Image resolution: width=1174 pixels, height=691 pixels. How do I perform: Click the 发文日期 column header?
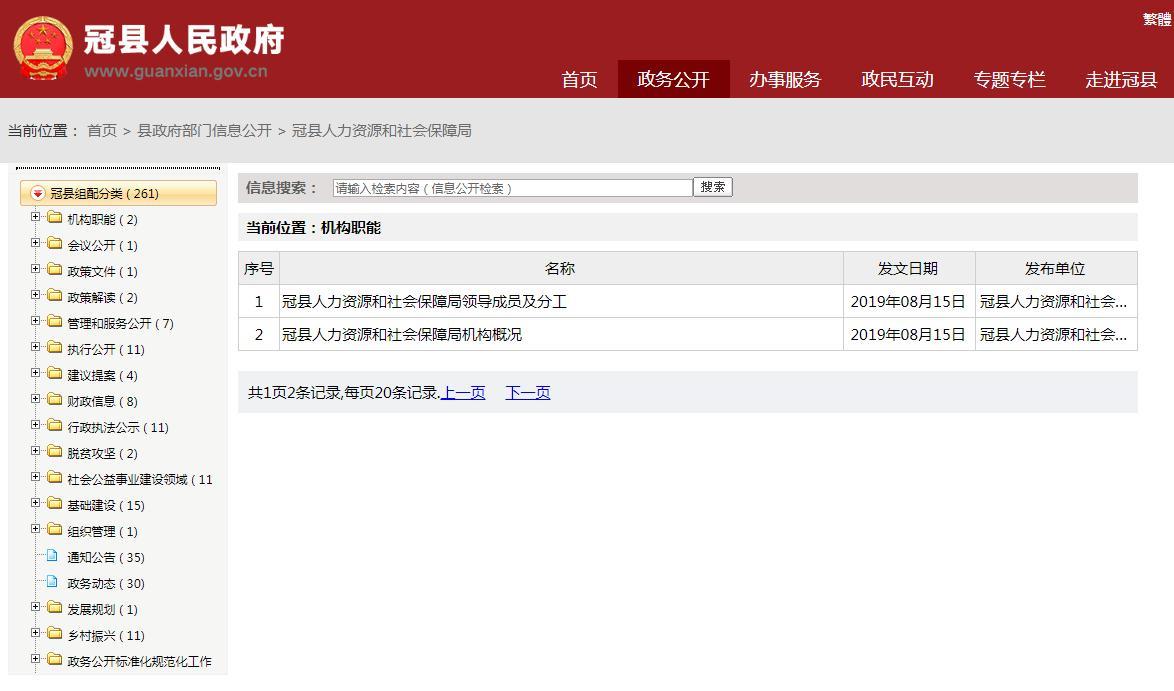(x=908, y=269)
